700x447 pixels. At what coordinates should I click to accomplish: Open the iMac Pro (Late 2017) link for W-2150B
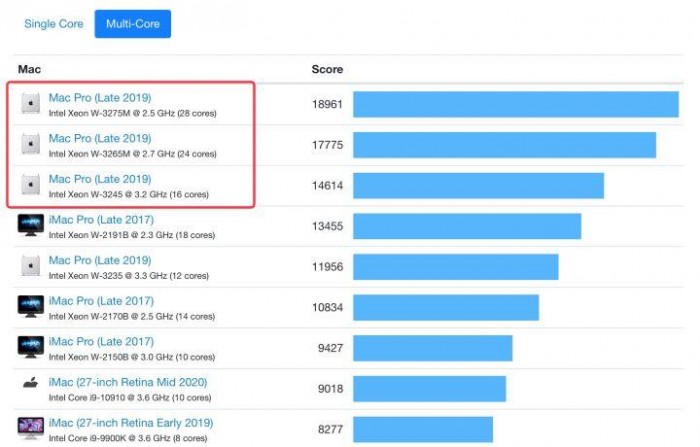click(x=101, y=341)
